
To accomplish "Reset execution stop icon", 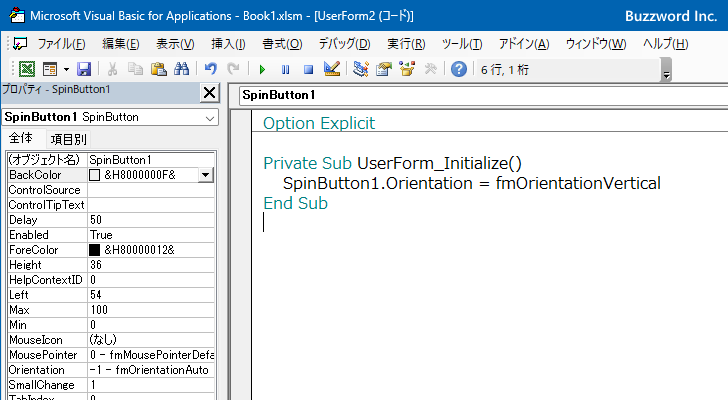I will [308, 70].
